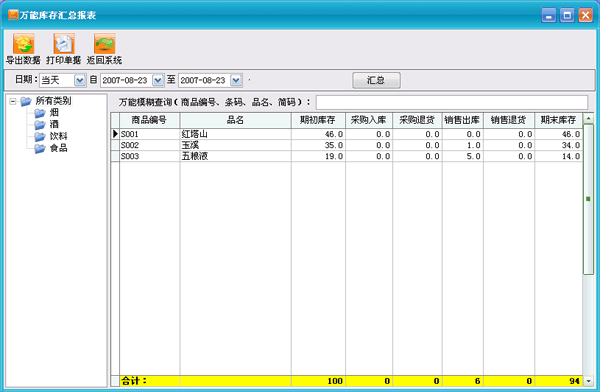Sort by 商品编号 column header
This screenshot has height=392, width=600.
pyautogui.click(x=149, y=120)
